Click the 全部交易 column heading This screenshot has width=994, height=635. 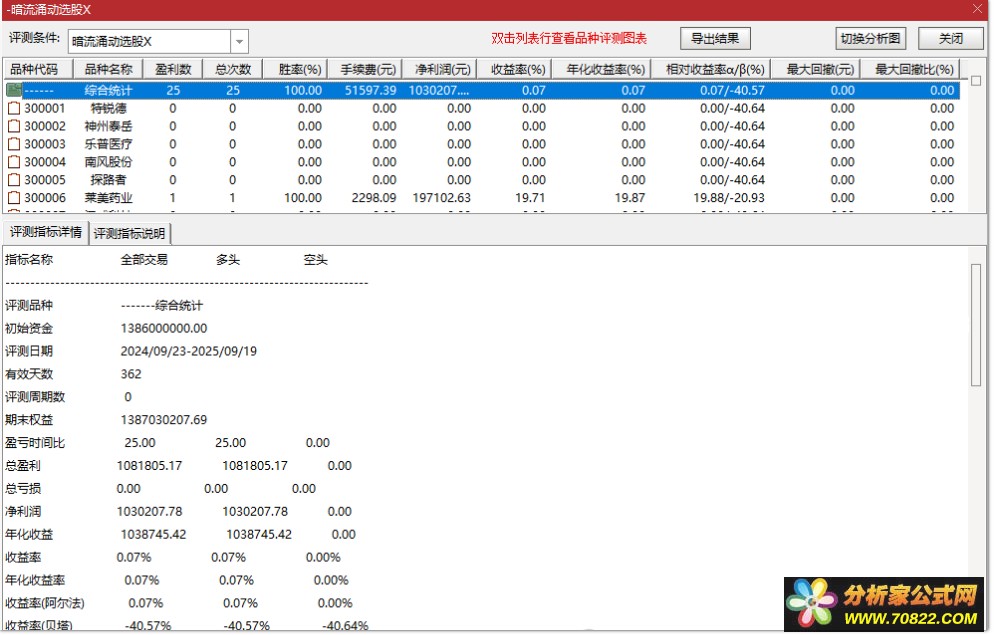[x=144, y=260]
